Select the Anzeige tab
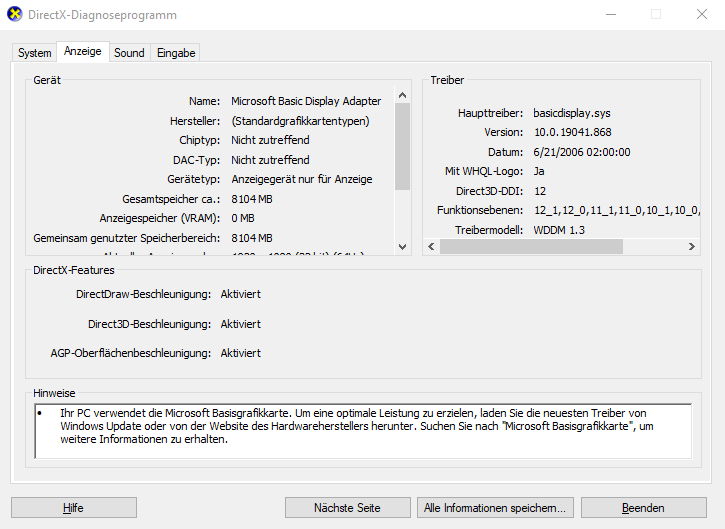 (83, 51)
